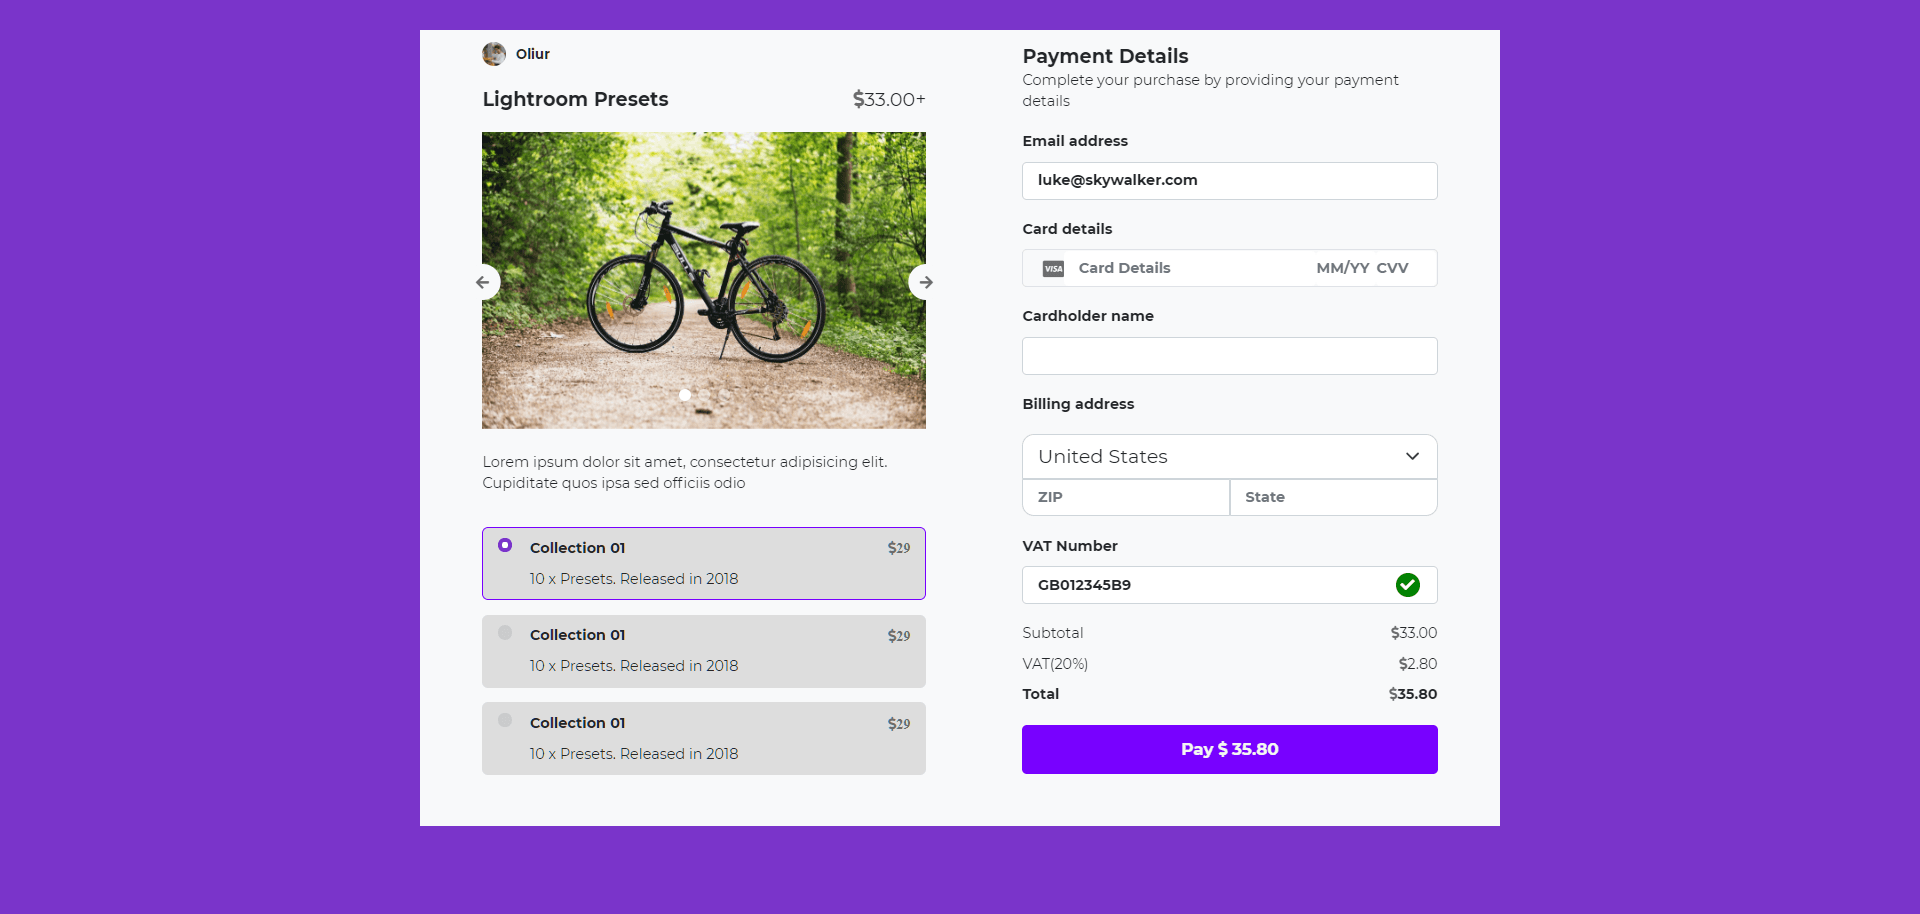The height and width of the screenshot is (914, 1920).
Task: Click the email address field showing luke@skywalker.com
Action: (x=1229, y=181)
